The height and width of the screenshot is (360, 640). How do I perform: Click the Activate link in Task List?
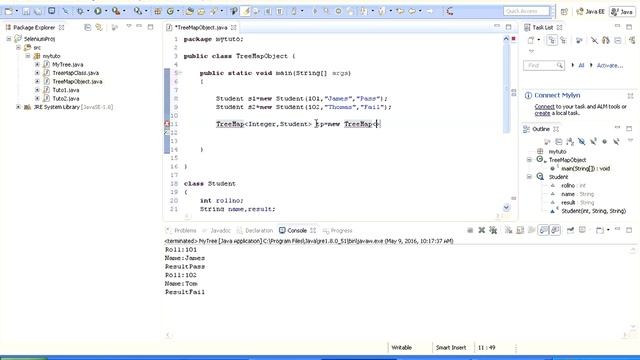click(x=610, y=65)
